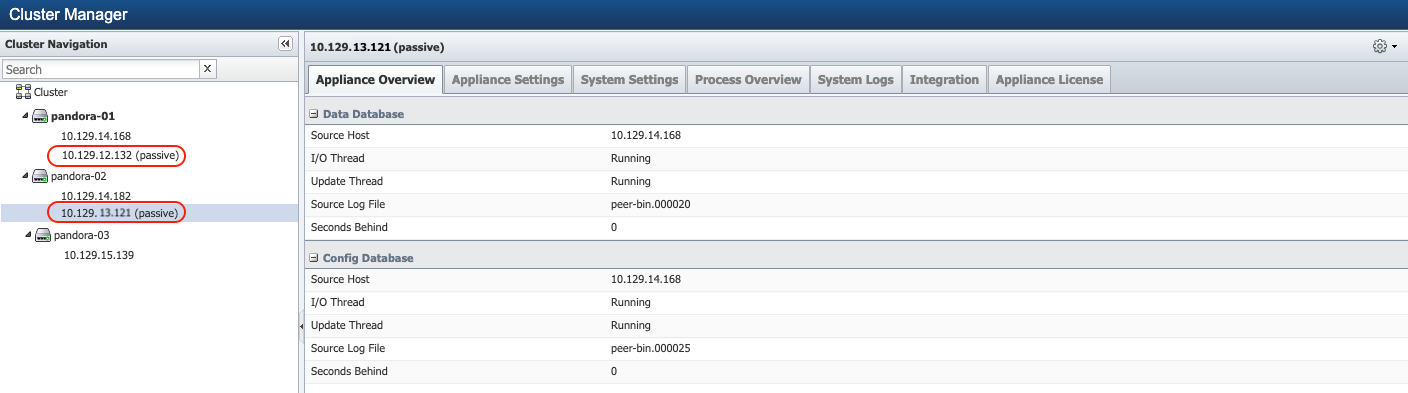Click the Cluster Manager title

68,15
